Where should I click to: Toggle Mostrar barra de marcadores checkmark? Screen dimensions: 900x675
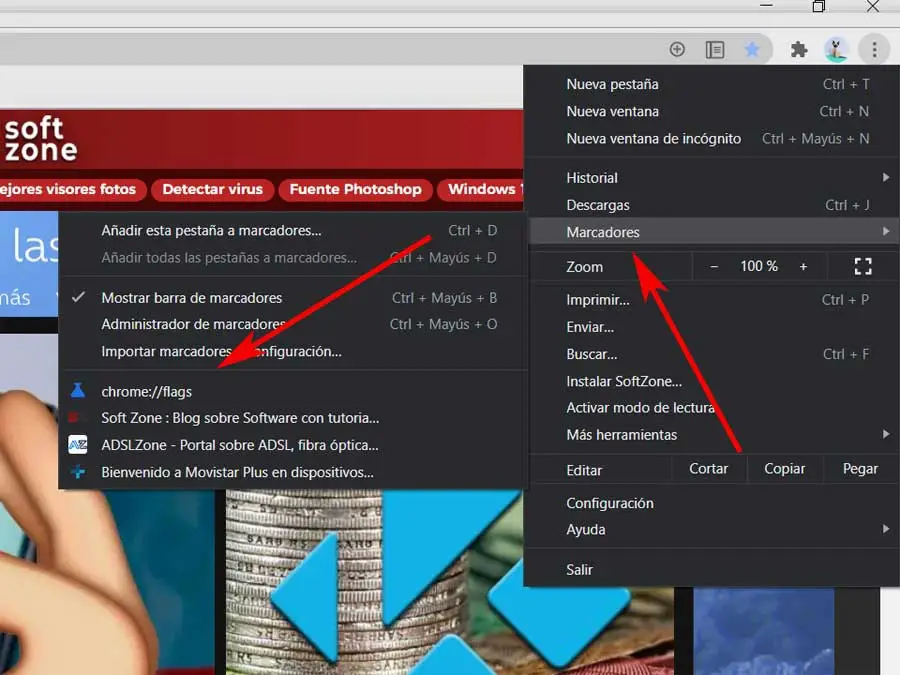click(x=79, y=297)
